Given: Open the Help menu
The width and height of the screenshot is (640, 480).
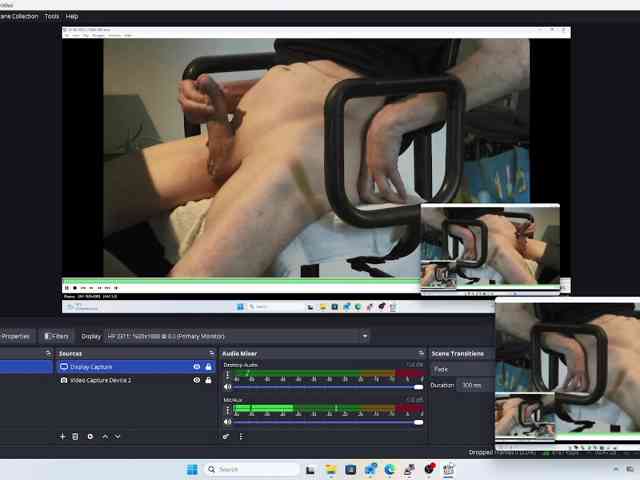Looking at the screenshot, I should (x=72, y=16).
